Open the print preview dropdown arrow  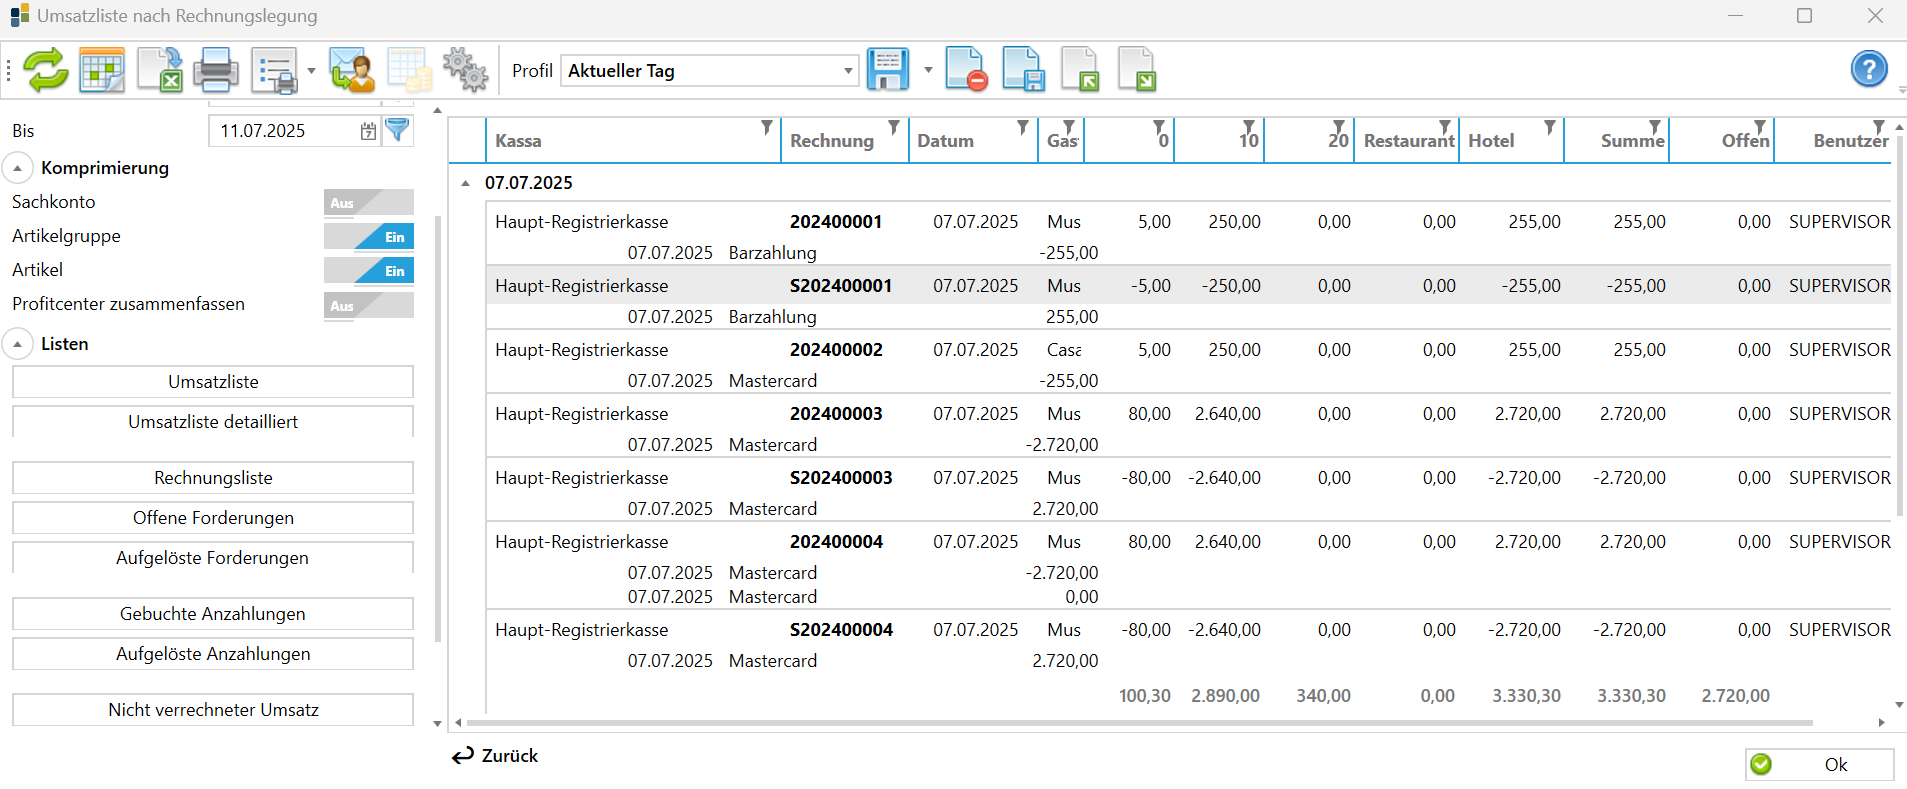311,71
